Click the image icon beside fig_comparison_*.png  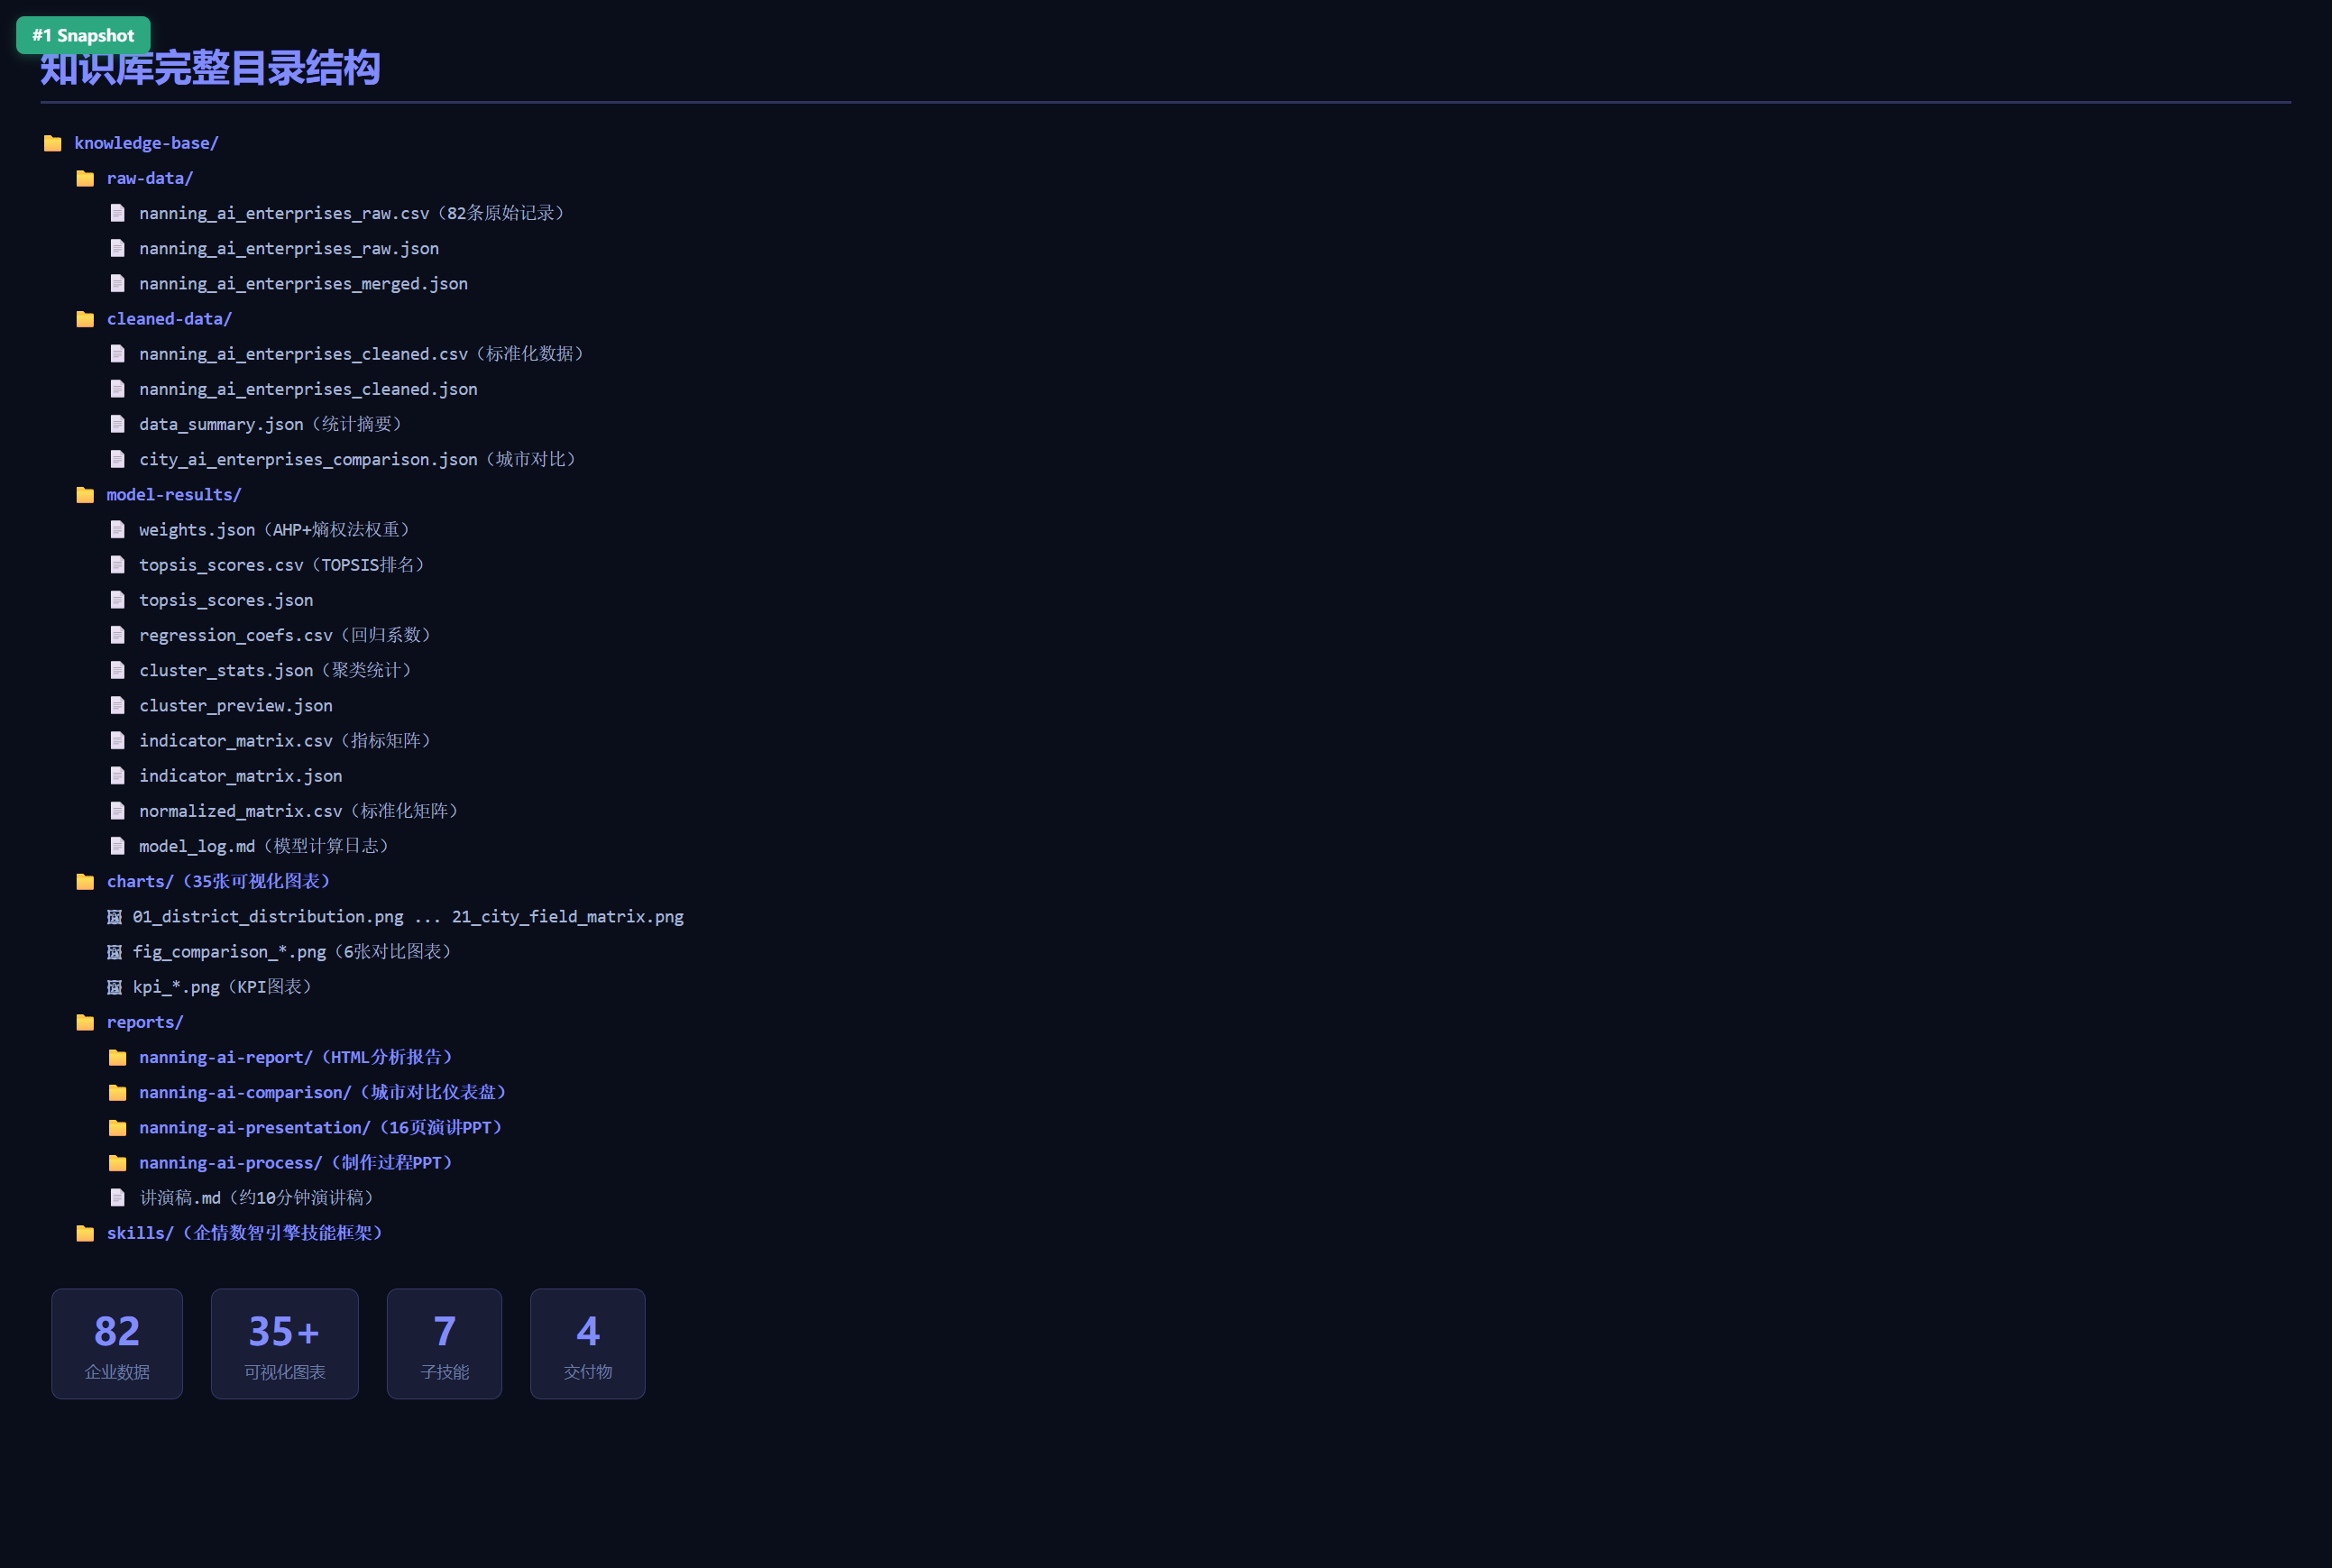[115, 952]
